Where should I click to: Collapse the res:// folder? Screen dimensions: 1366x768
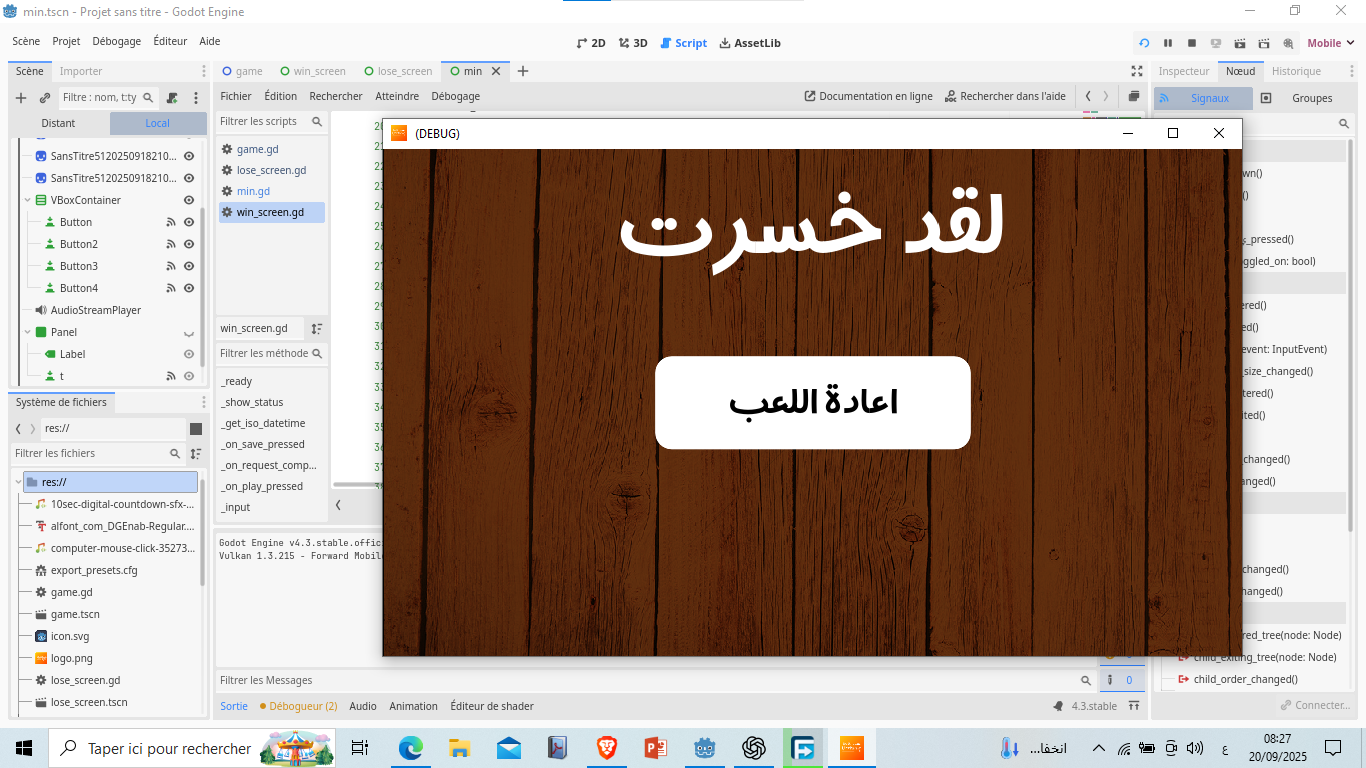click(x=19, y=482)
